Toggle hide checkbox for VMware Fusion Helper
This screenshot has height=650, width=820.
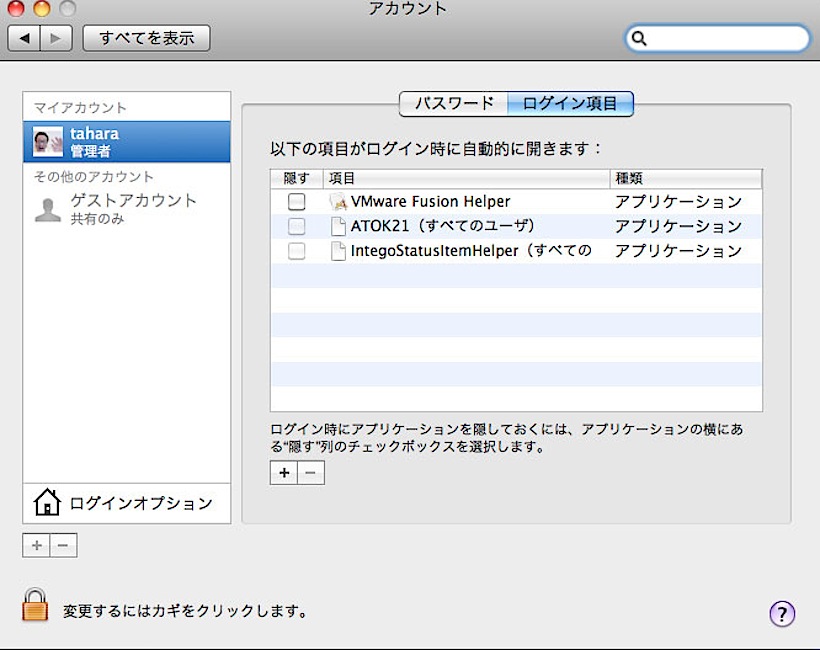[x=297, y=201]
